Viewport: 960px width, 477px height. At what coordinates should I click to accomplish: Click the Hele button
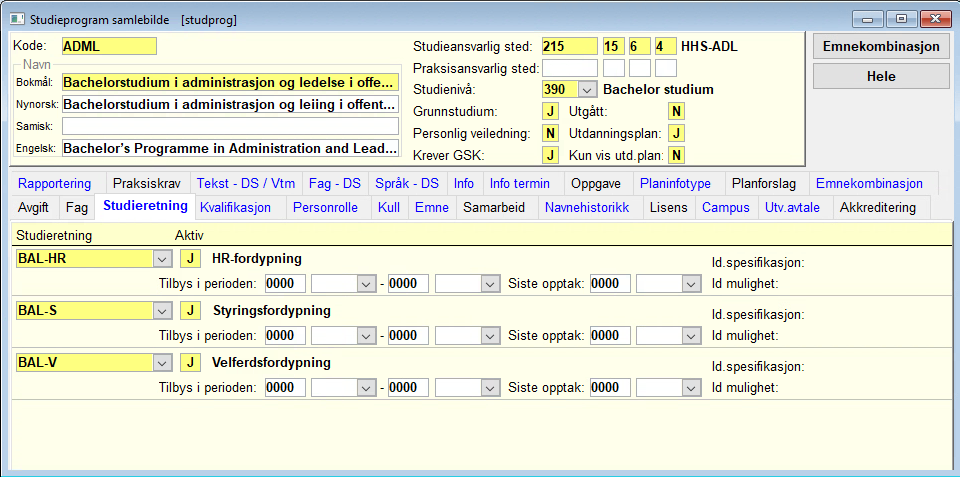(881, 77)
